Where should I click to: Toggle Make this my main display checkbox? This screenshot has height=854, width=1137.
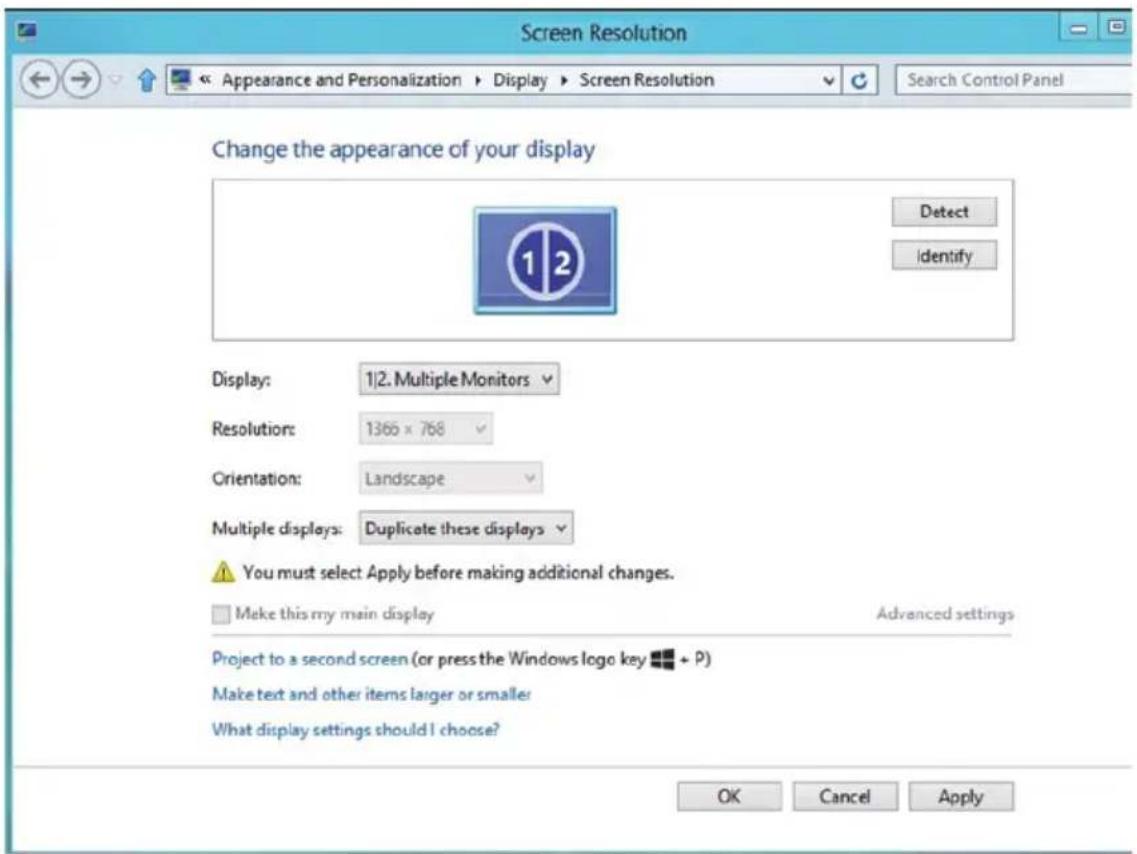(x=221, y=614)
